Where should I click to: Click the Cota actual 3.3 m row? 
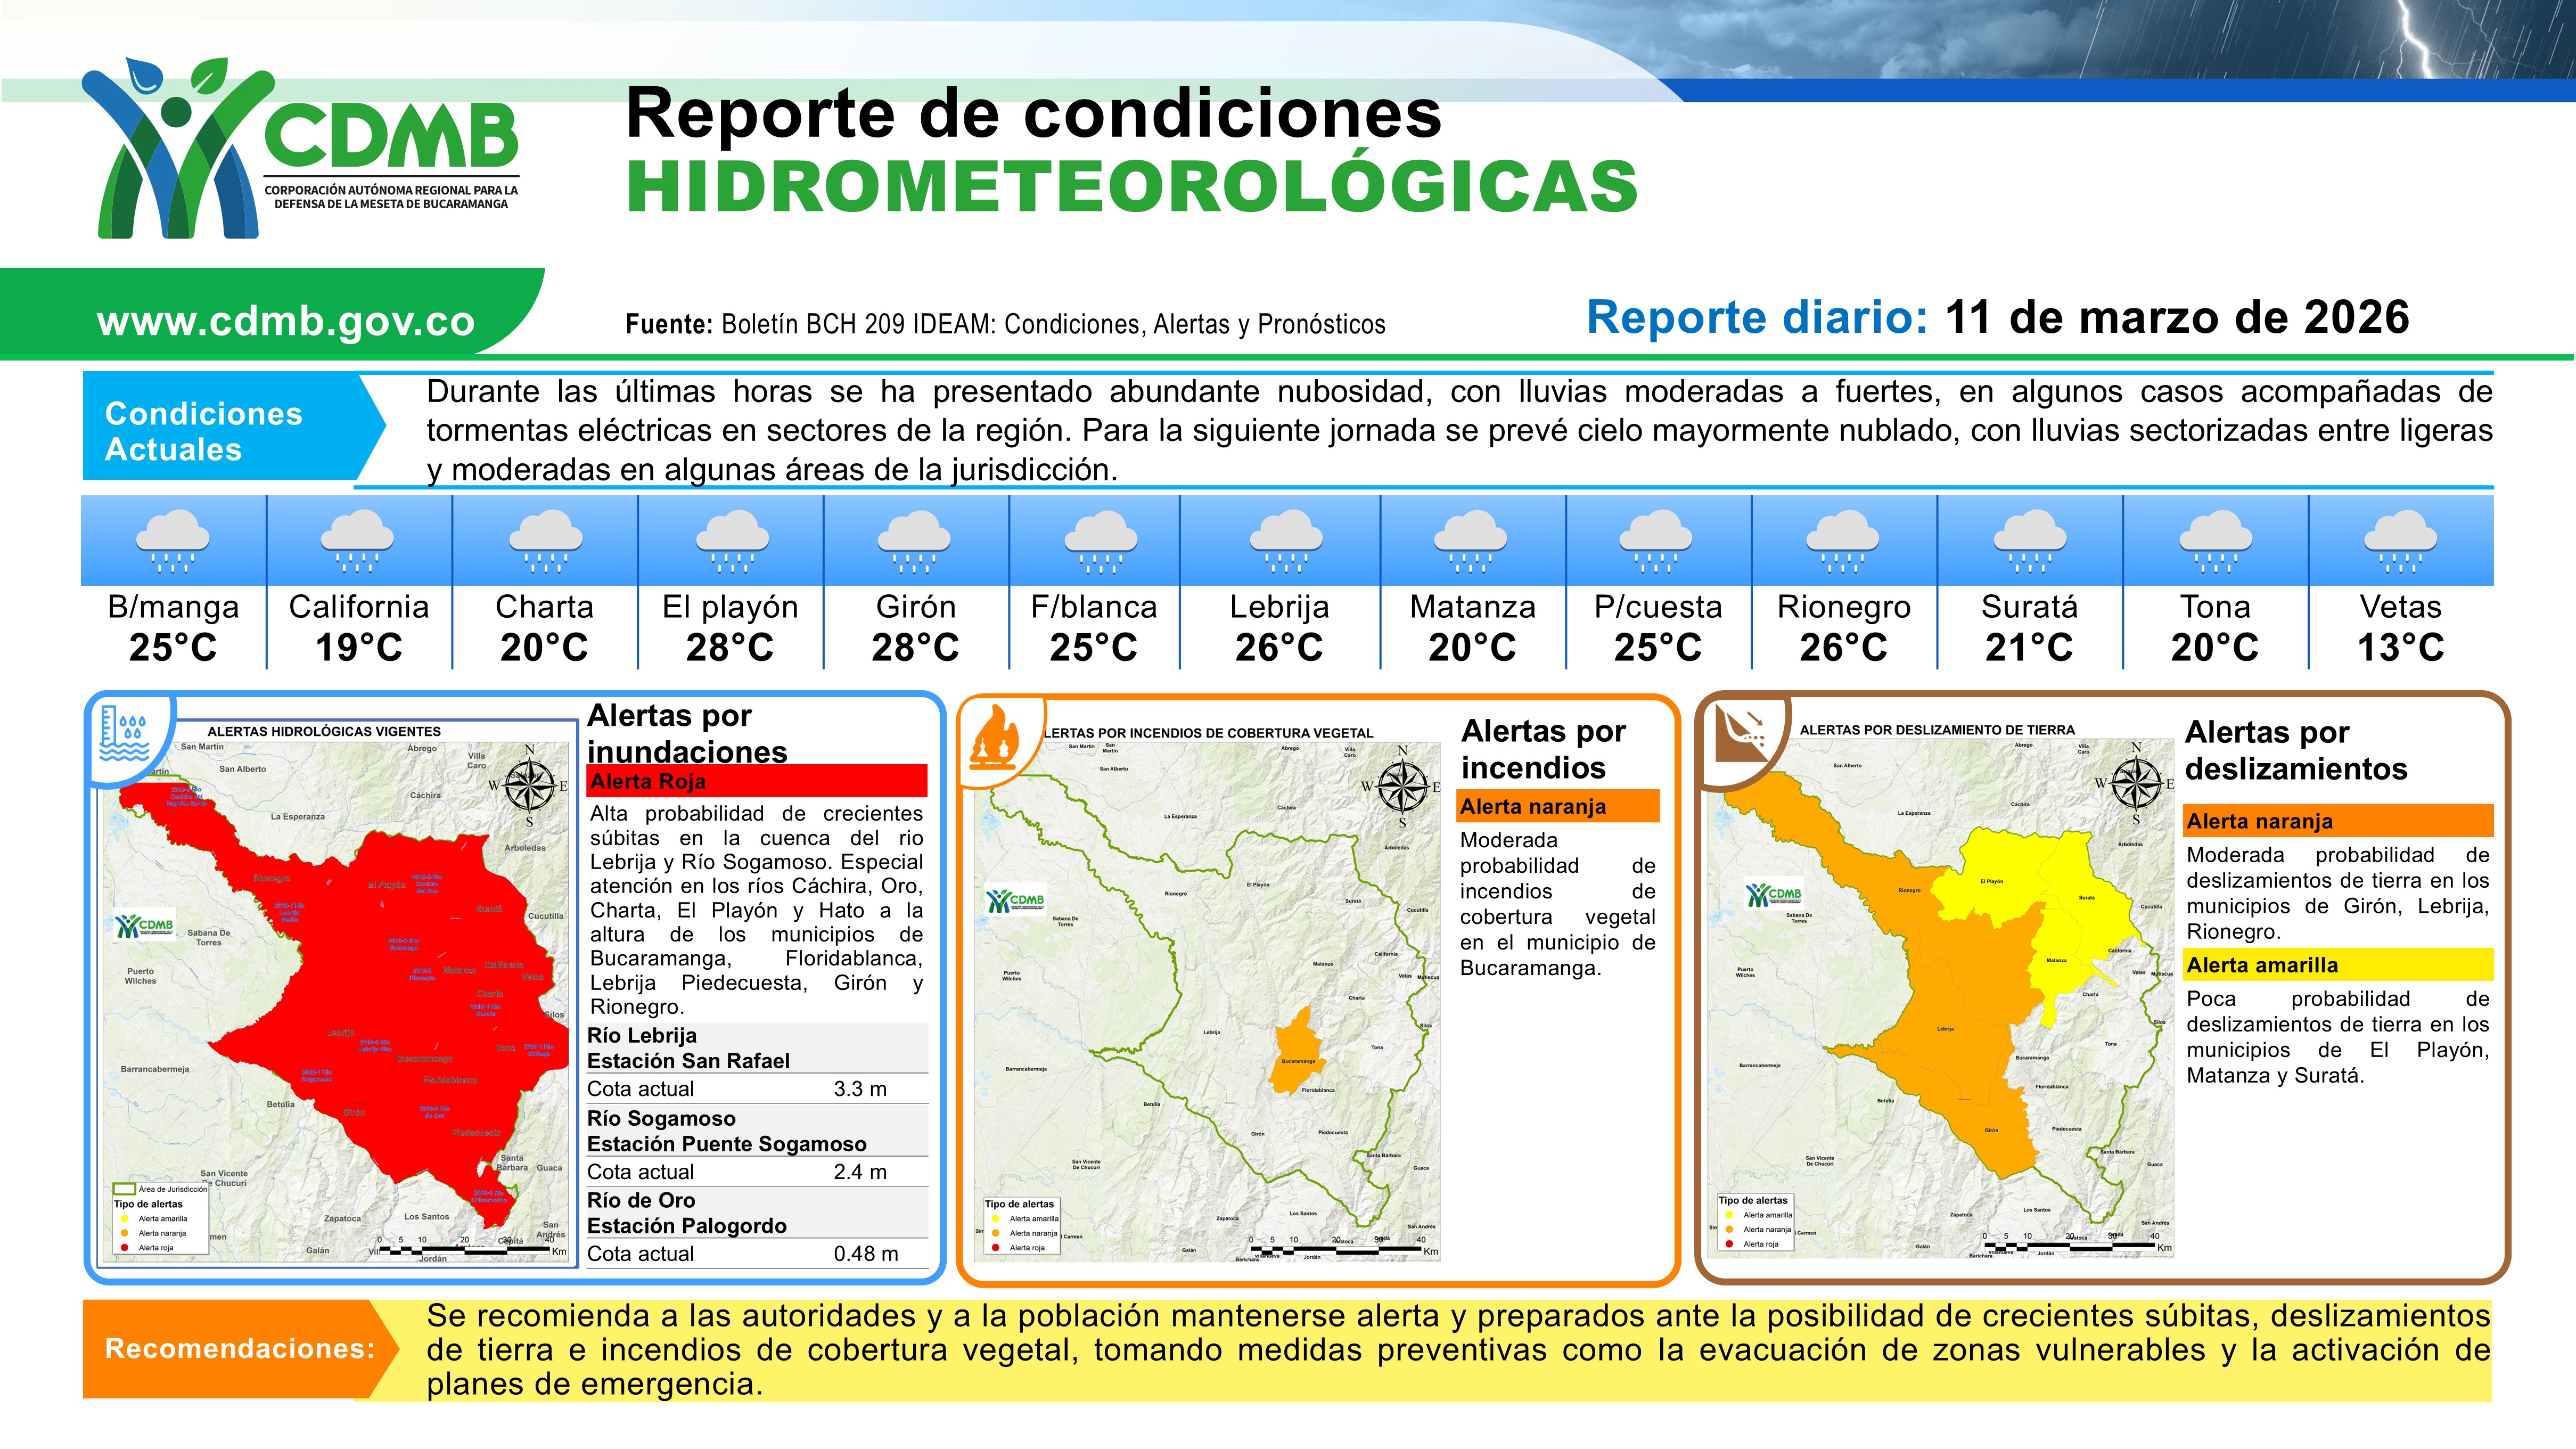click(x=757, y=1089)
